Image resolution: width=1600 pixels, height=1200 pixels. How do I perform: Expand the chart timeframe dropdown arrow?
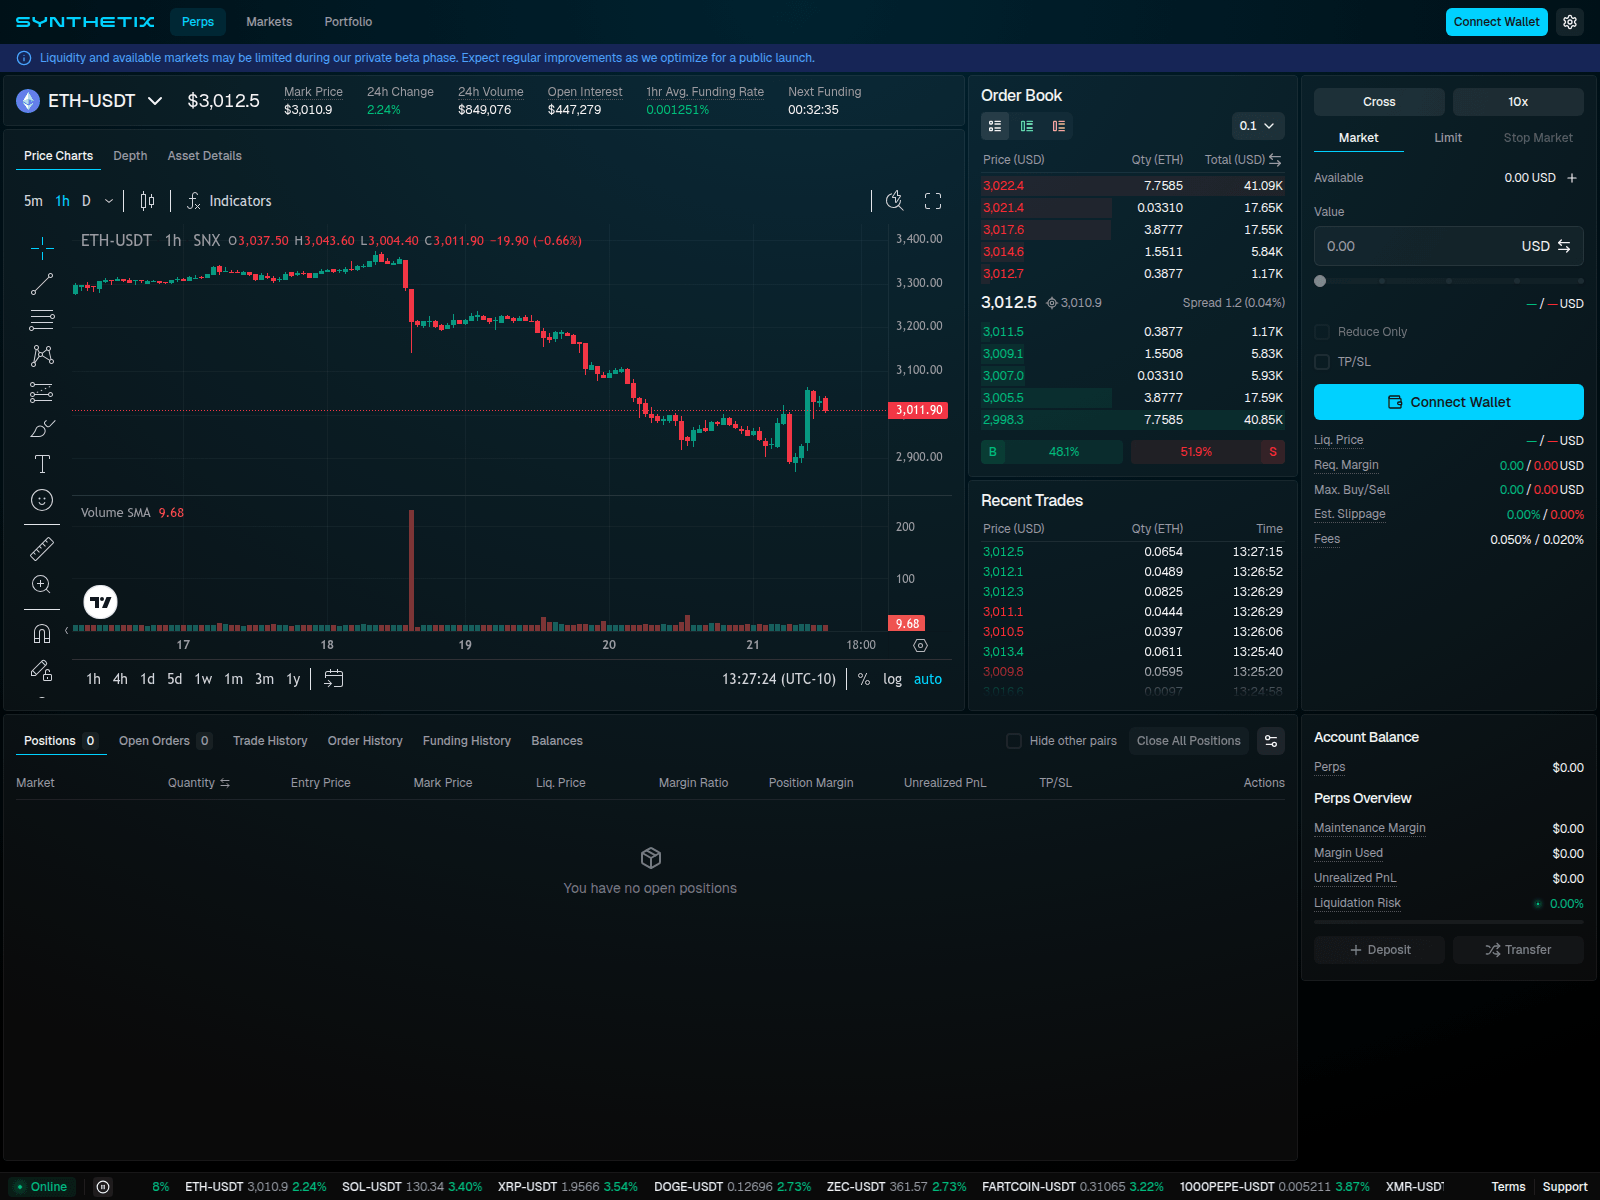point(109,201)
